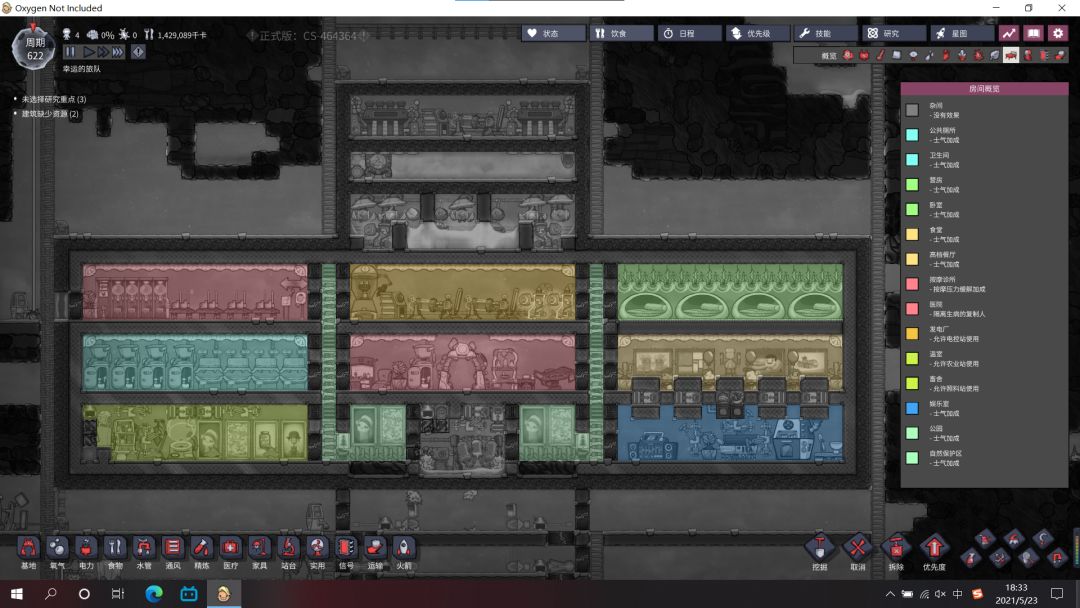Open the settings gear icon
1080x608 pixels.
[x=1058, y=33]
